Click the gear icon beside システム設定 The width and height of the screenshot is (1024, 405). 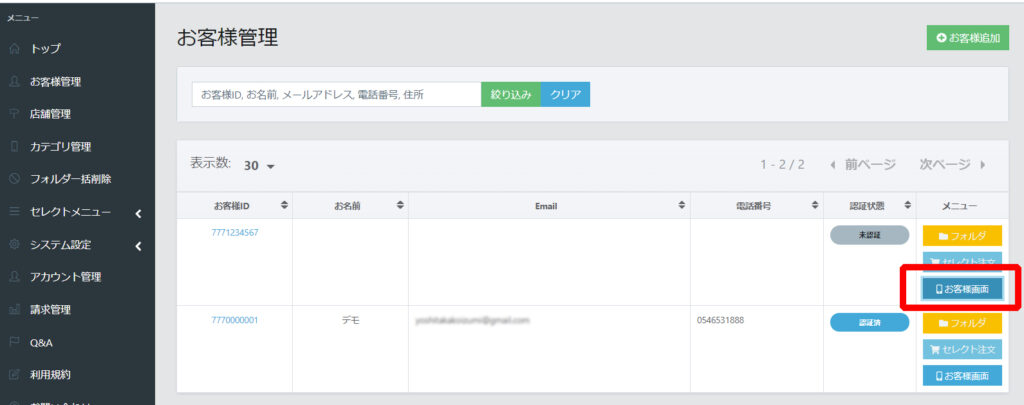coord(14,245)
